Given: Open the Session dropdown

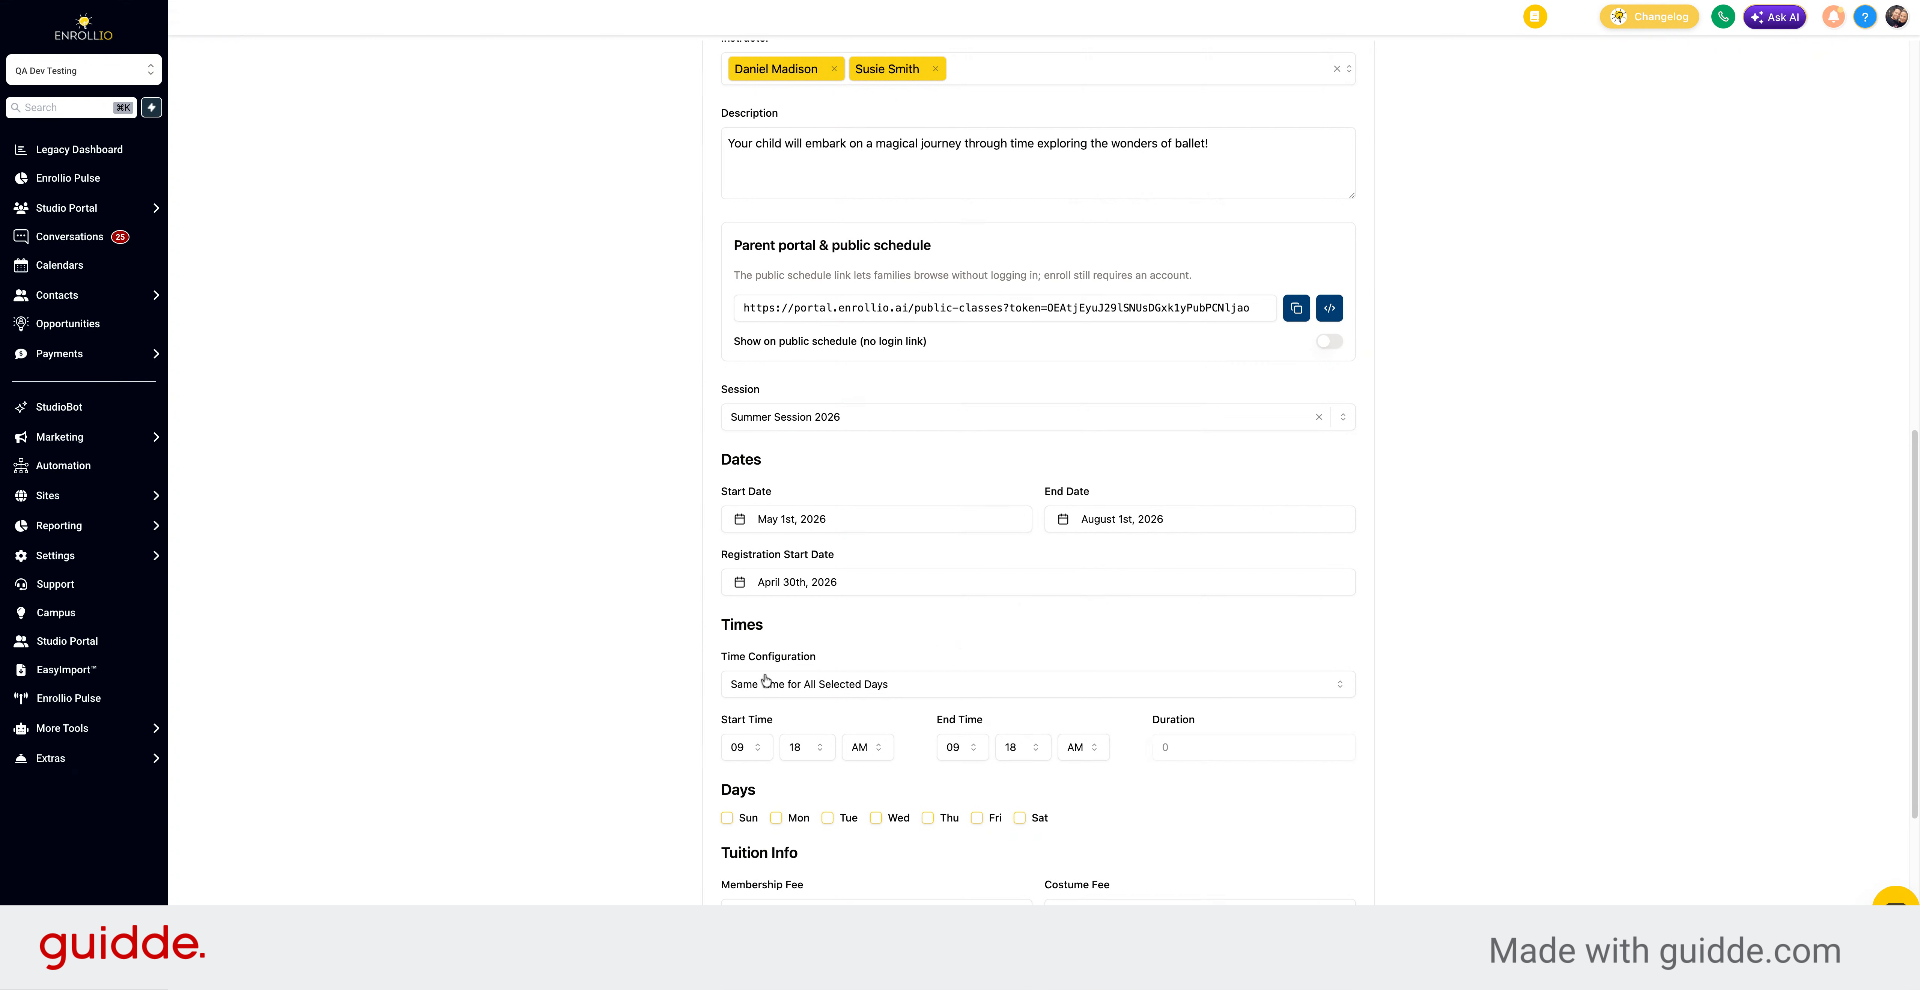Looking at the screenshot, I should (1038, 417).
